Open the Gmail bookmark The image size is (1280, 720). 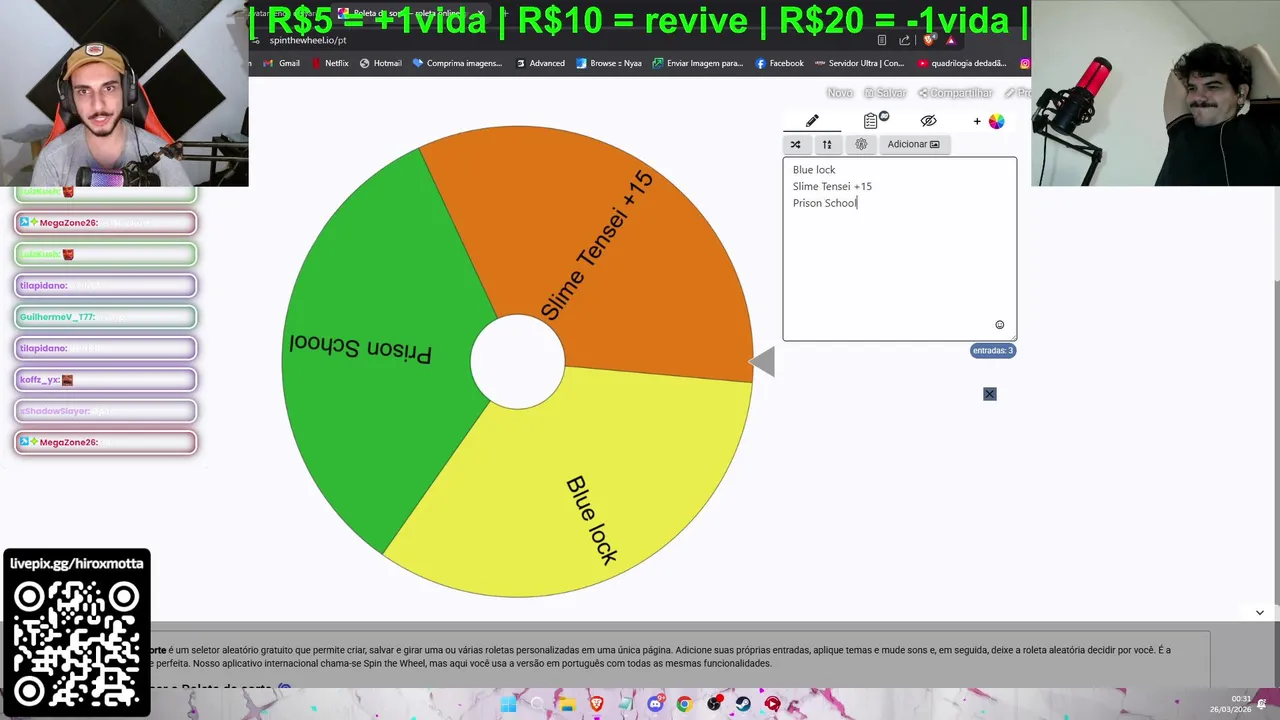point(281,63)
